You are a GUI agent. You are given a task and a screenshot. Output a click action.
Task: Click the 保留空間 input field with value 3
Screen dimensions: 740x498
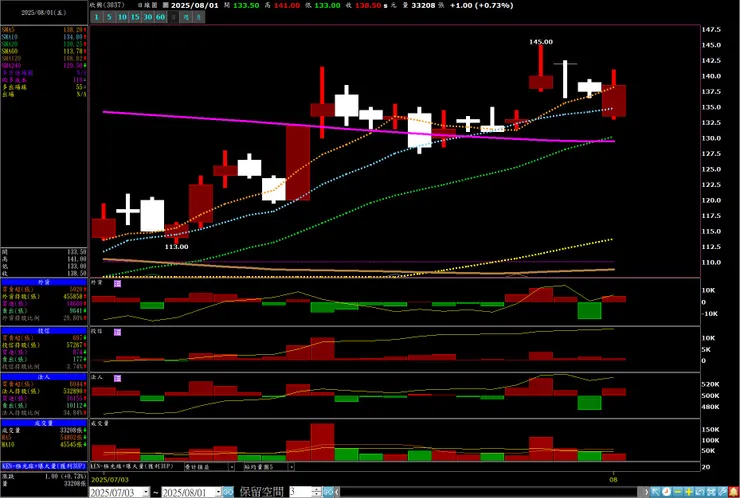click(300, 492)
